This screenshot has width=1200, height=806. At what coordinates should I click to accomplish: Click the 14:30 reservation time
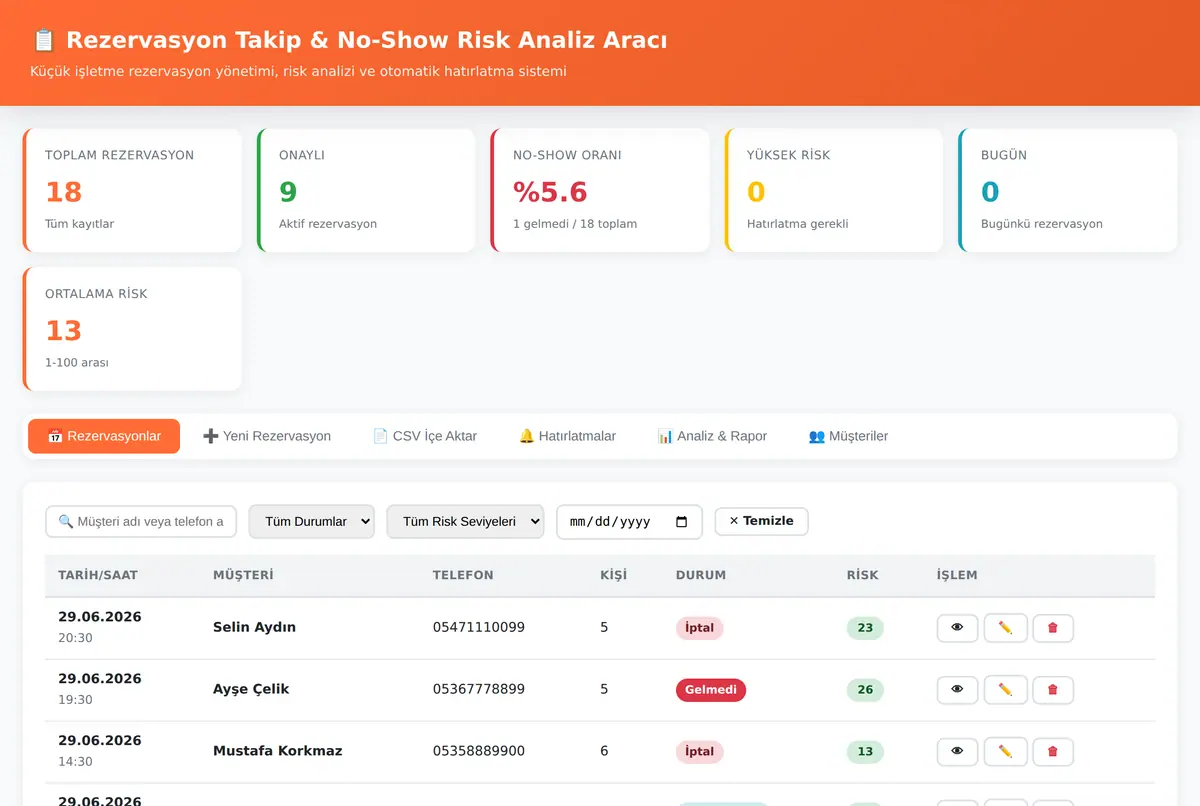point(75,762)
